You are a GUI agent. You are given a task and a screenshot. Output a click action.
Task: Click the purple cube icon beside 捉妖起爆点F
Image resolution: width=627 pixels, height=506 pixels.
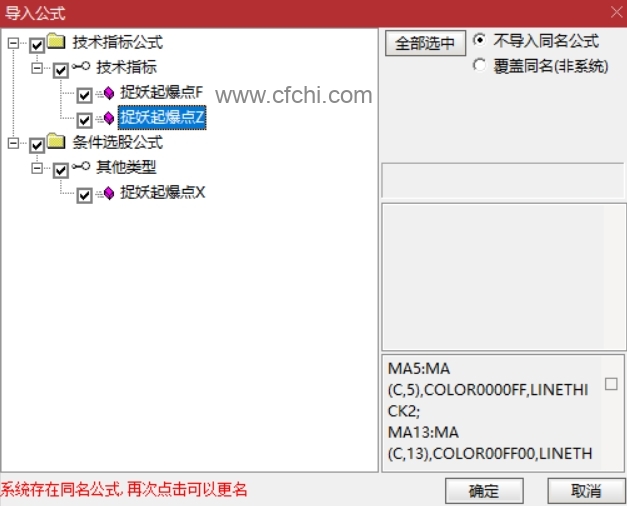[x=109, y=93]
